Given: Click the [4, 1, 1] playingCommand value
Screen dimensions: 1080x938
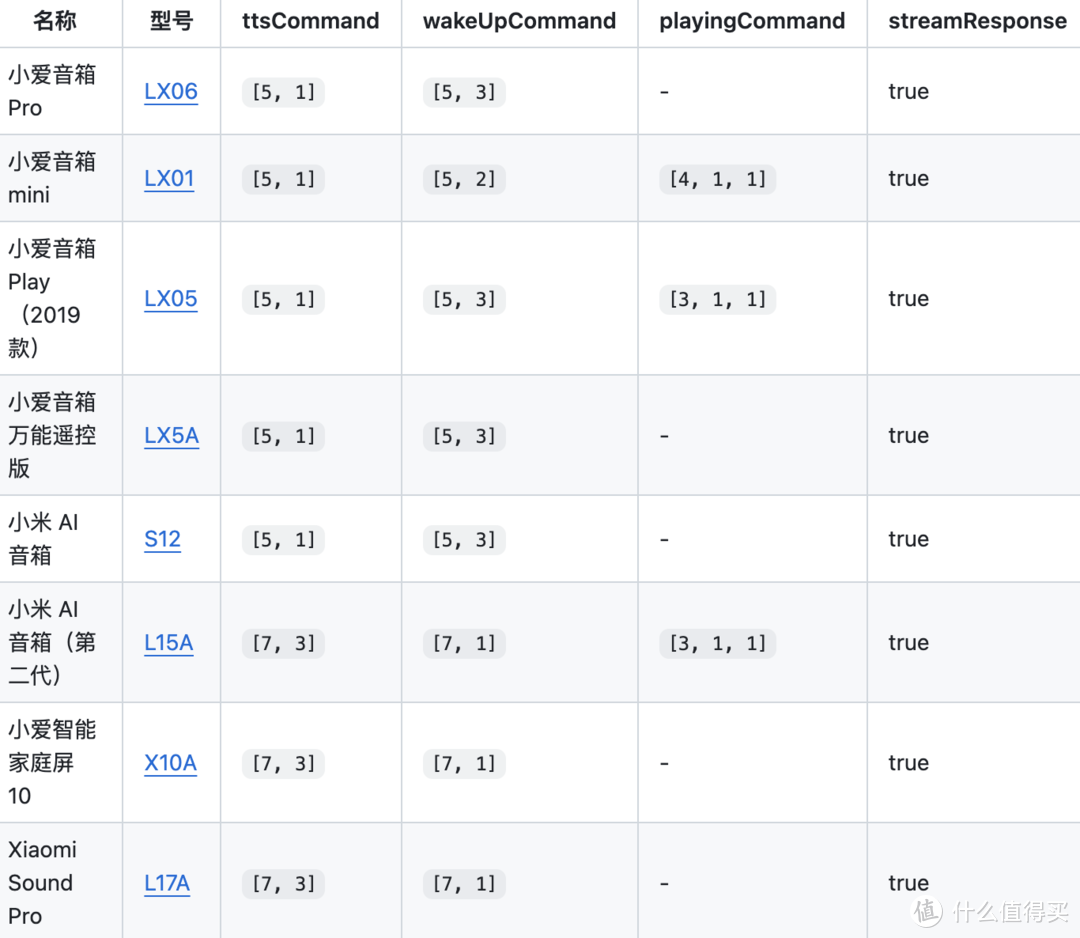Looking at the screenshot, I should pyautogui.click(x=717, y=180).
